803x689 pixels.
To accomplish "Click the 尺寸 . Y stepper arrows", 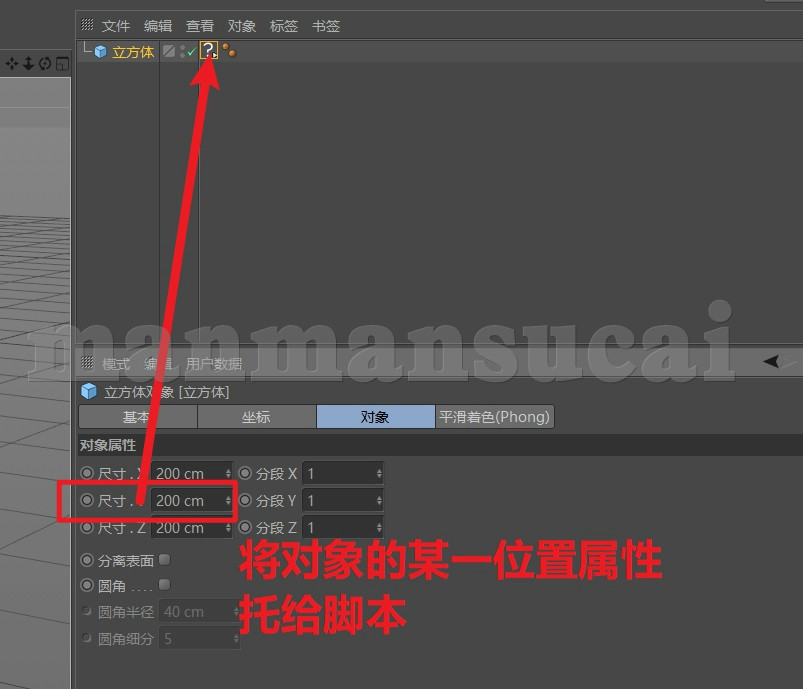I will [228, 500].
